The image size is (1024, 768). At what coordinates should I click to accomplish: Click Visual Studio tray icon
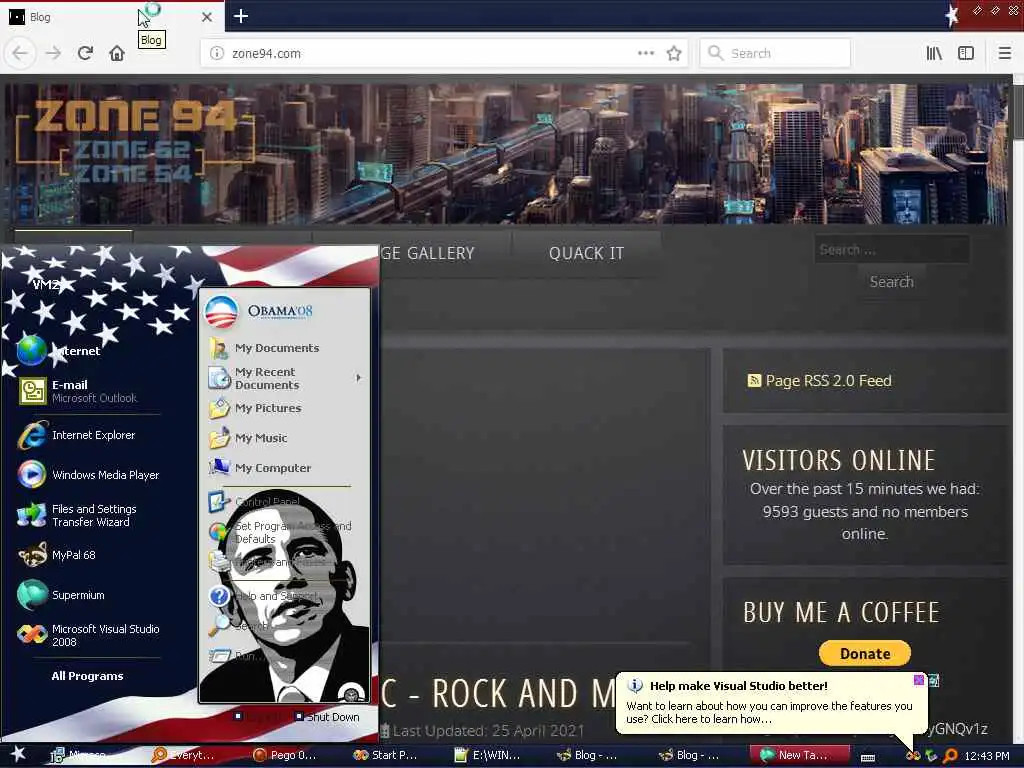(x=912, y=756)
